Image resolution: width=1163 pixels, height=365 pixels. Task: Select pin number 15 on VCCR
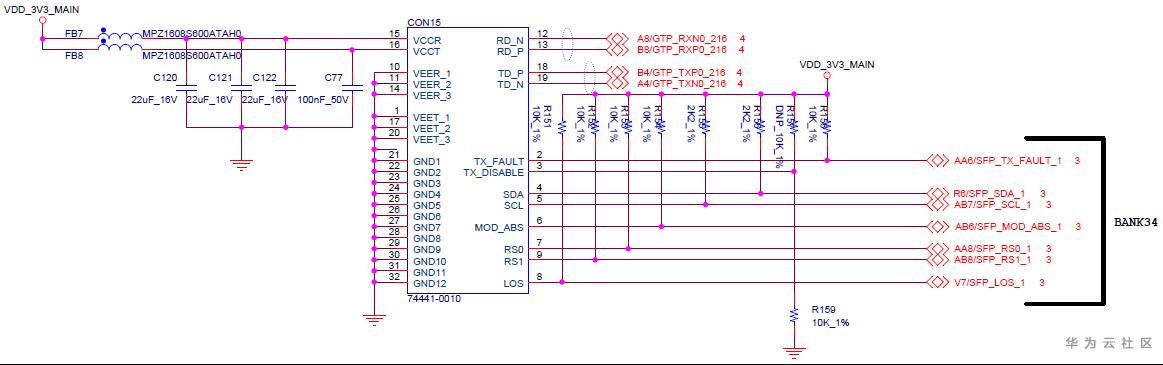(x=394, y=34)
